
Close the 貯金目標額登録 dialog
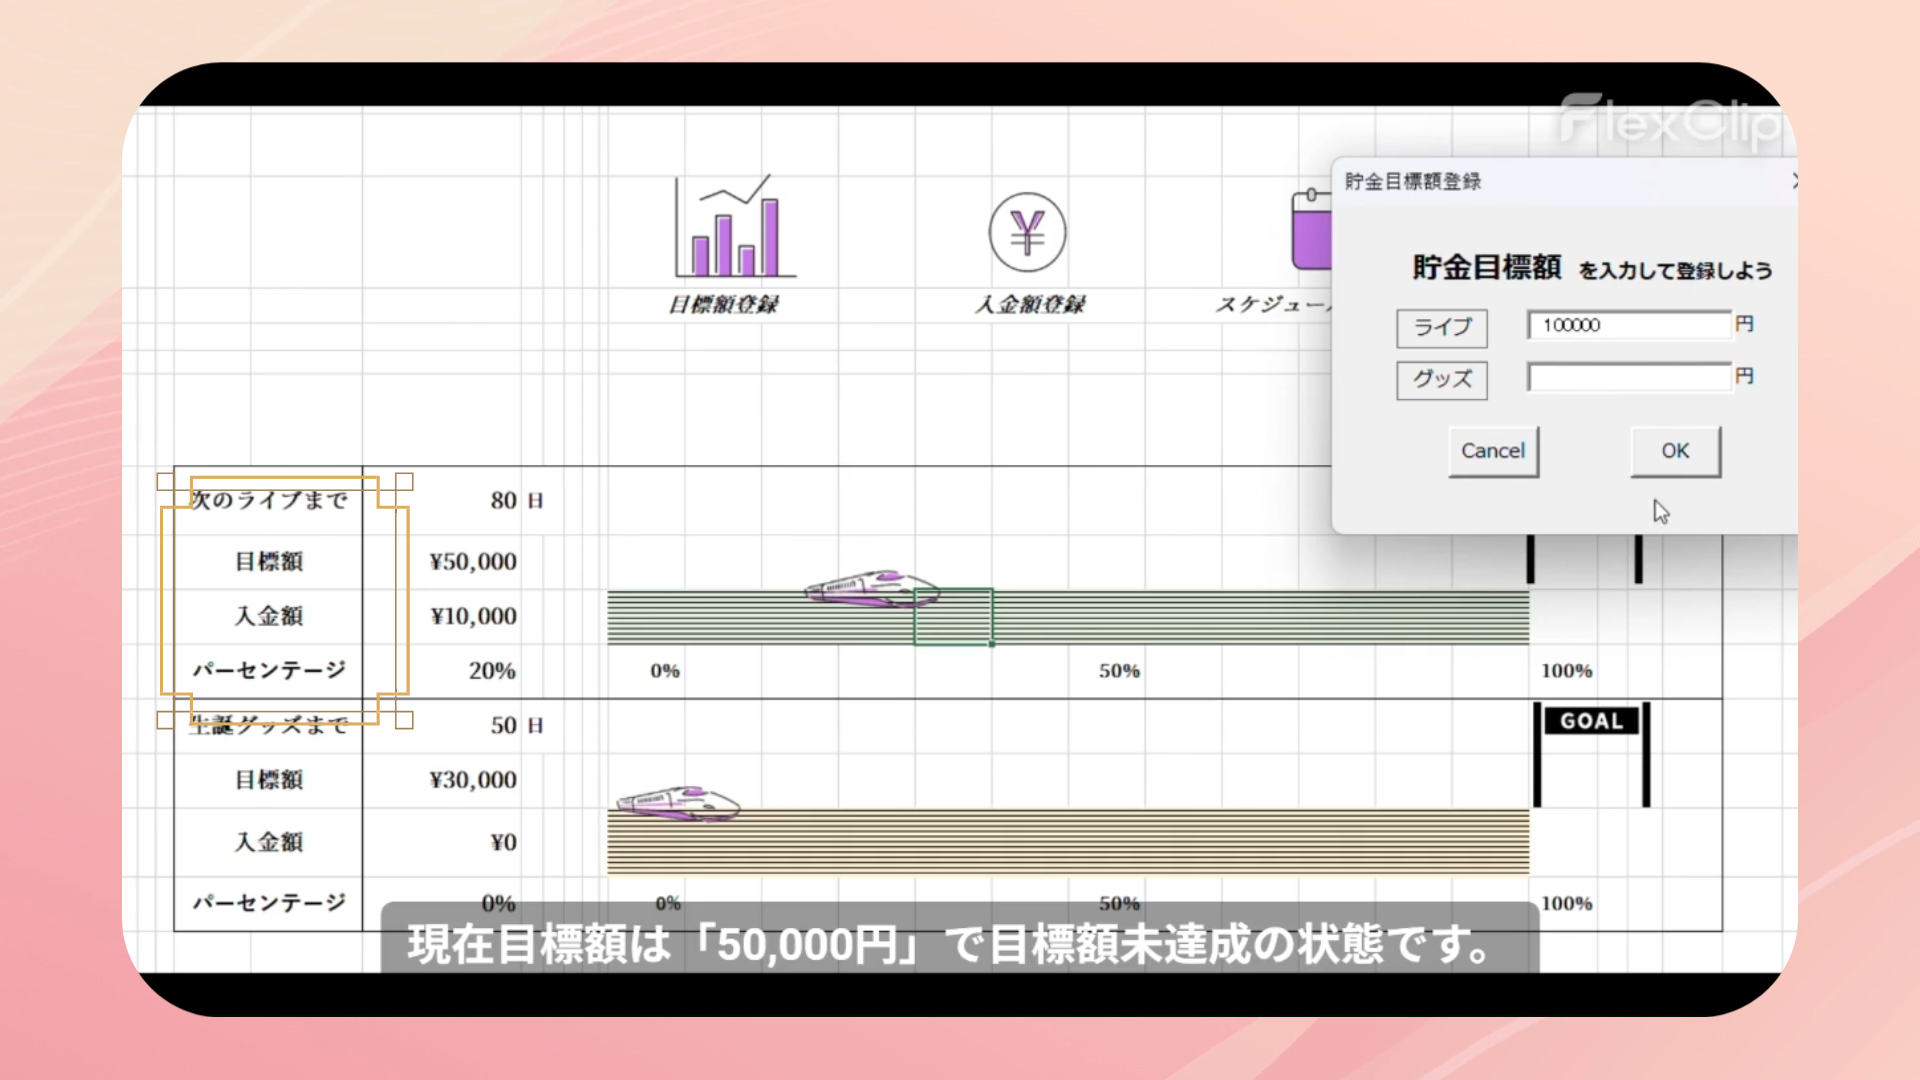click(x=1793, y=181)
